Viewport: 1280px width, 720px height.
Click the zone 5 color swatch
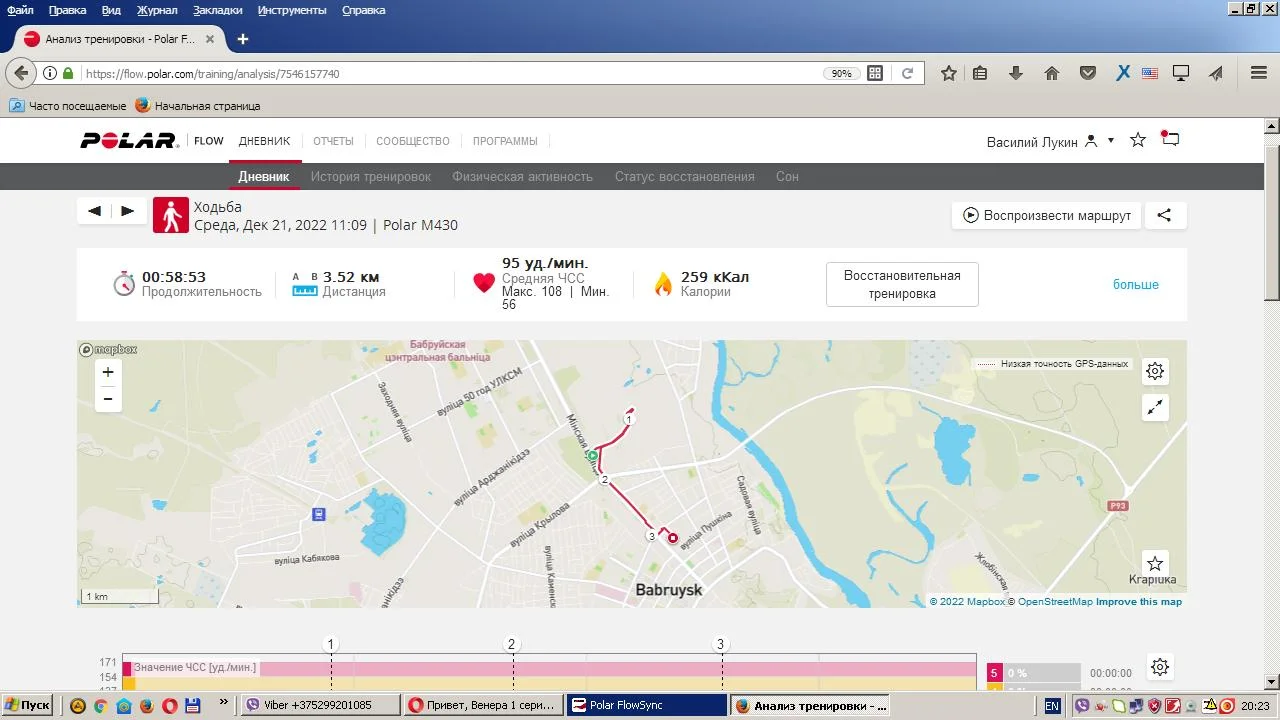994,673
